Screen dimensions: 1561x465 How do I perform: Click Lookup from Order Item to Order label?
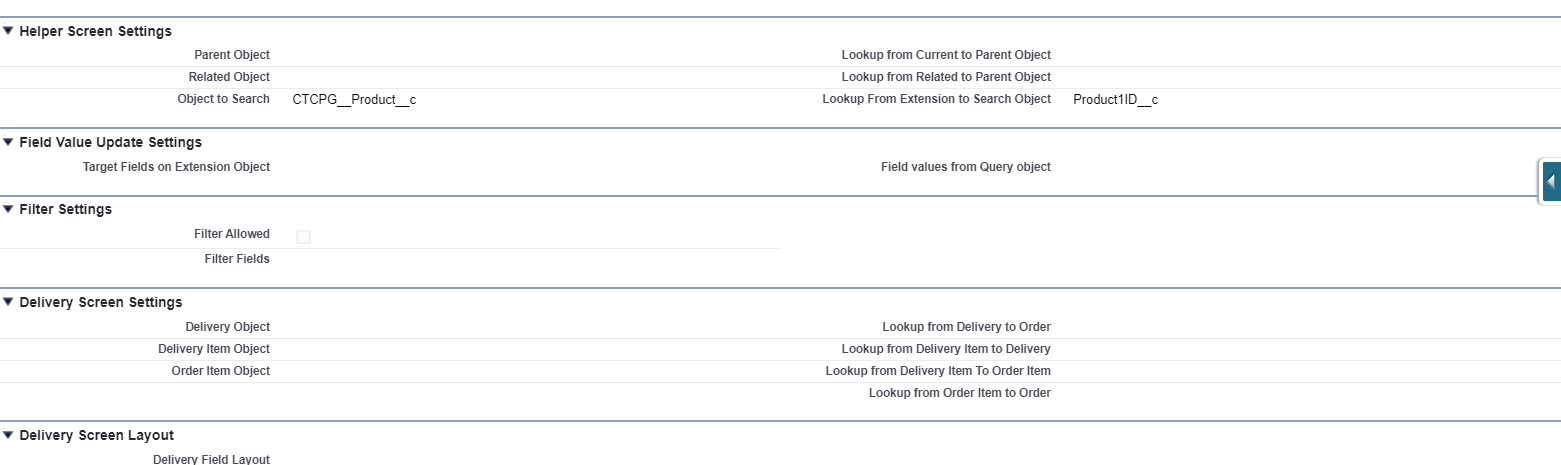959,393
